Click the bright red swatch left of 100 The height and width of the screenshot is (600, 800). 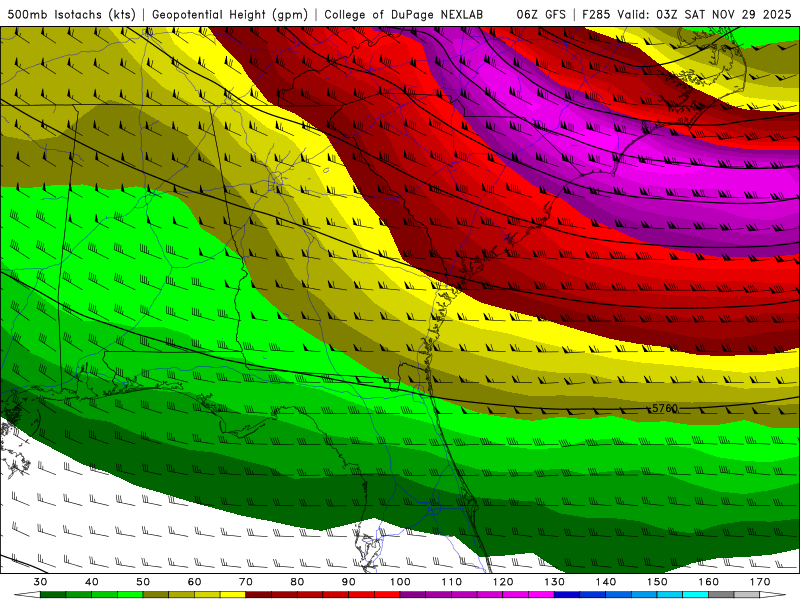[x=387, y=594]
